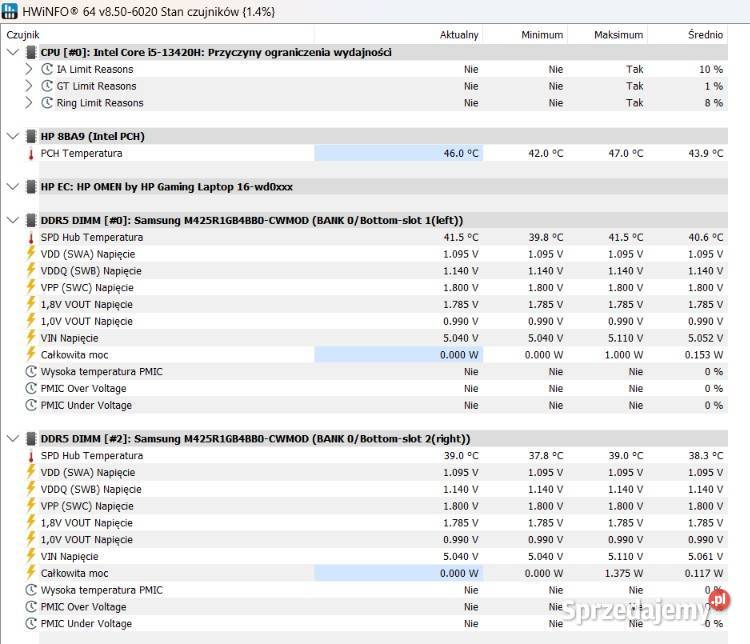Viewport: 750px width, 644px height.
Task: Click the HWiNFO app icon in title bar
Action: point(10,11)
